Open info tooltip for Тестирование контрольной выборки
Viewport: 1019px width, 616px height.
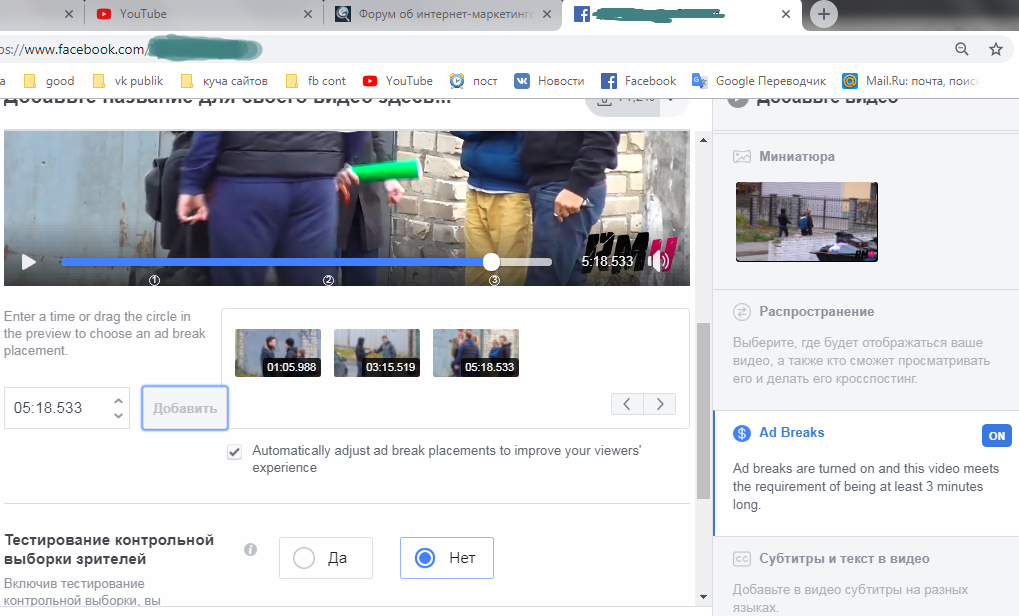pos(250,550)
